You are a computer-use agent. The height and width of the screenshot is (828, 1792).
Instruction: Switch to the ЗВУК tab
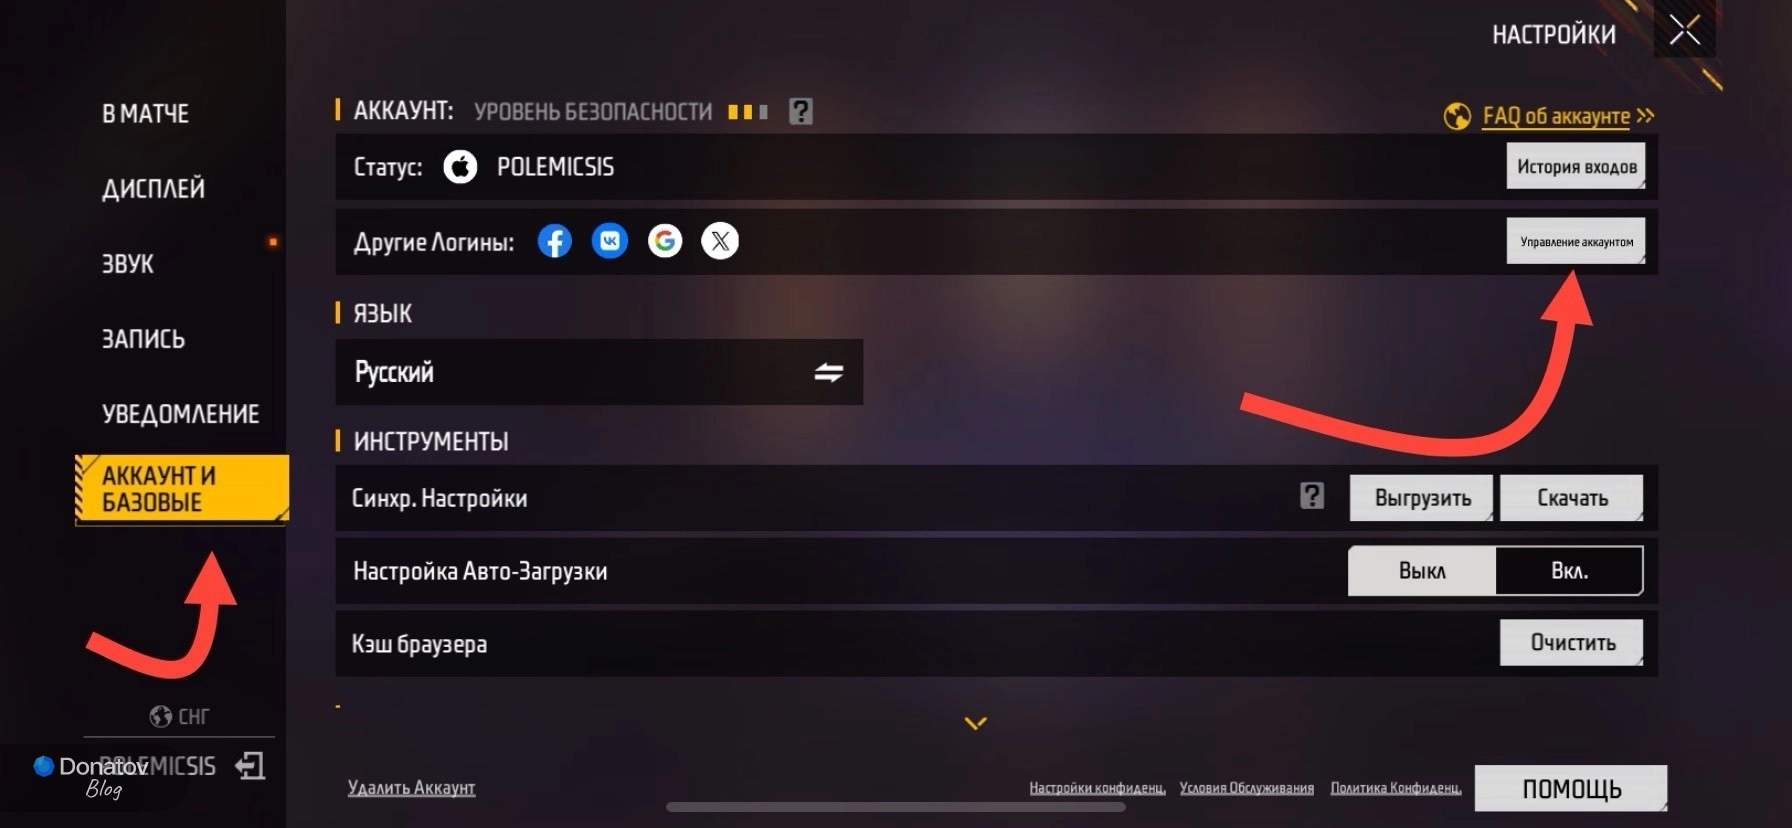coord(128,264)
